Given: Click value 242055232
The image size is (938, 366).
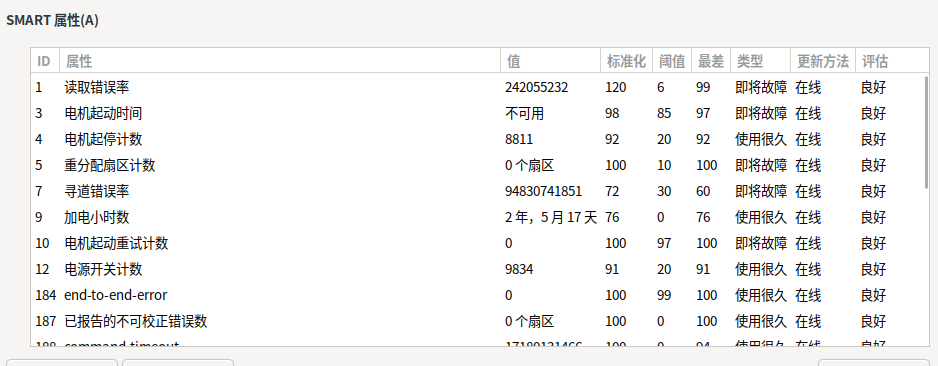Looking at the screenshot, I should [x=537, y=87].
